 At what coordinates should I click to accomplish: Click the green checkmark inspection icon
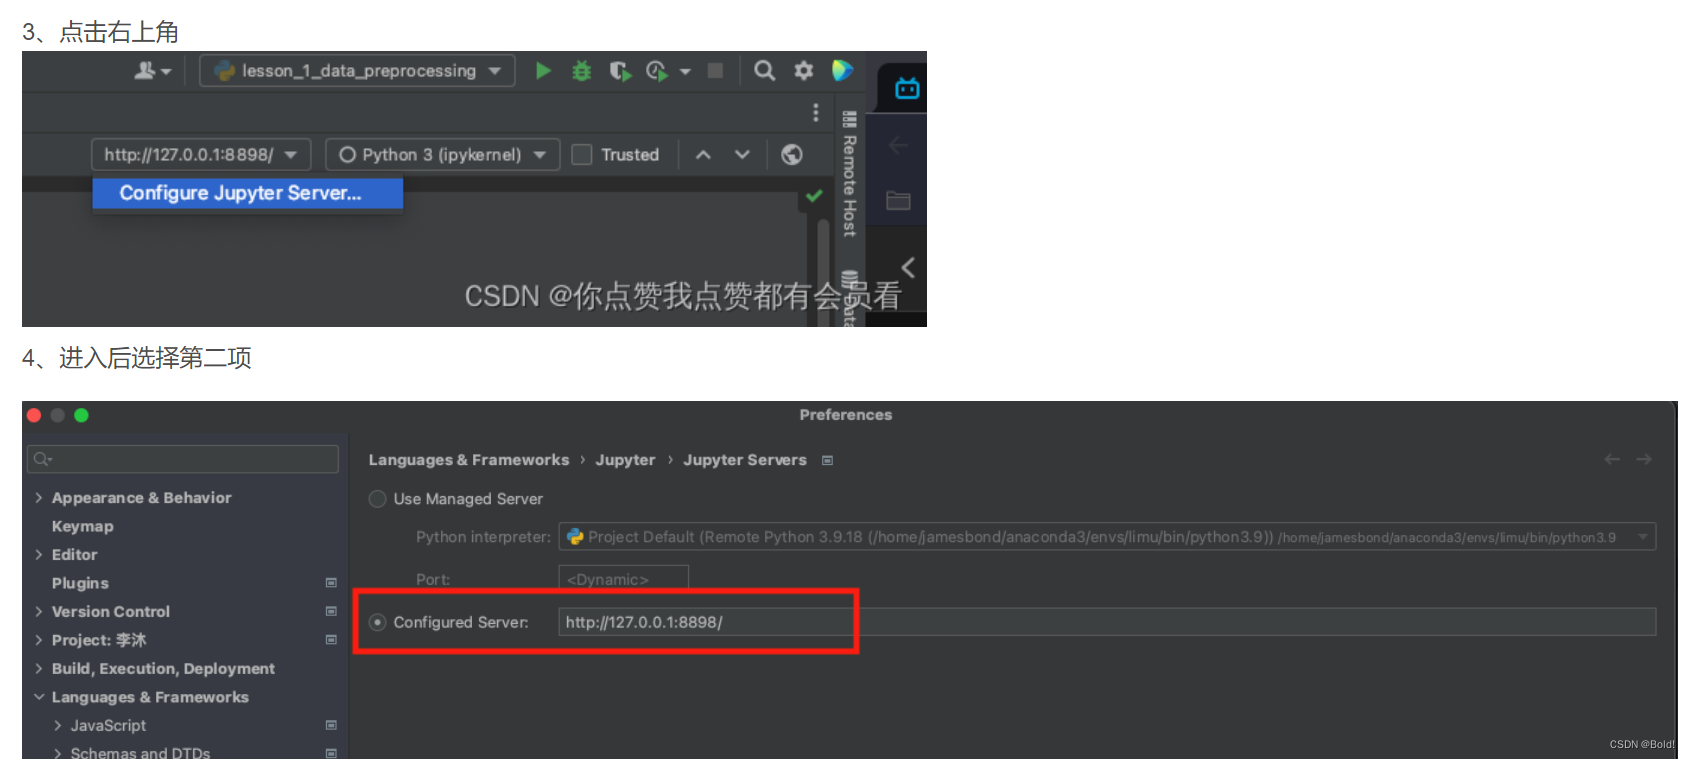[x=814, y=196]
